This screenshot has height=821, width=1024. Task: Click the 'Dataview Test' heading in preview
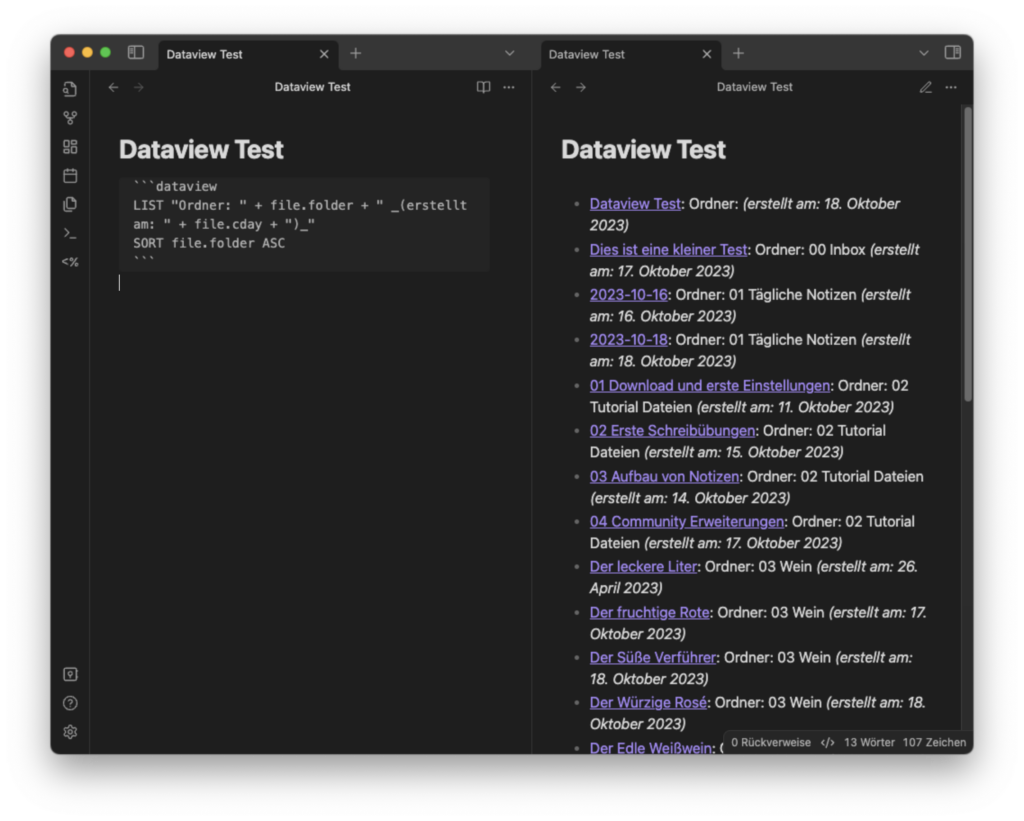tap(643, 150)
